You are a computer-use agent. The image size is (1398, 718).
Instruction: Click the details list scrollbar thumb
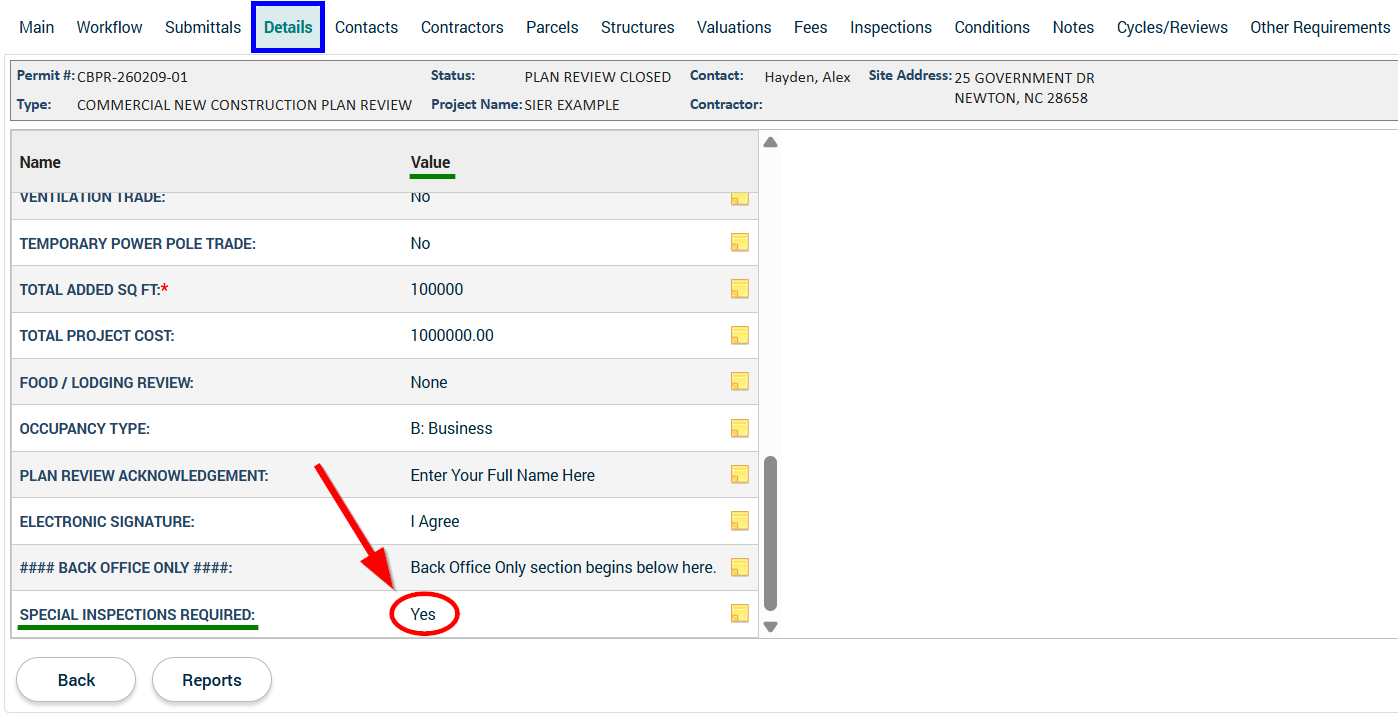coord(770,533)
